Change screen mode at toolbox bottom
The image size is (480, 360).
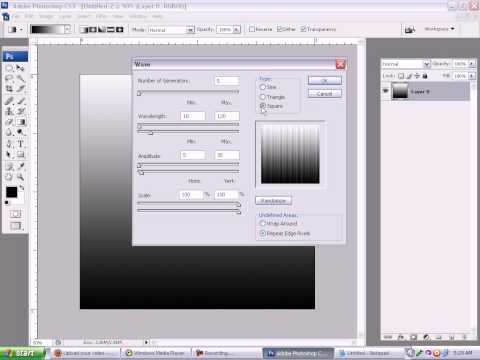(15, 226)
